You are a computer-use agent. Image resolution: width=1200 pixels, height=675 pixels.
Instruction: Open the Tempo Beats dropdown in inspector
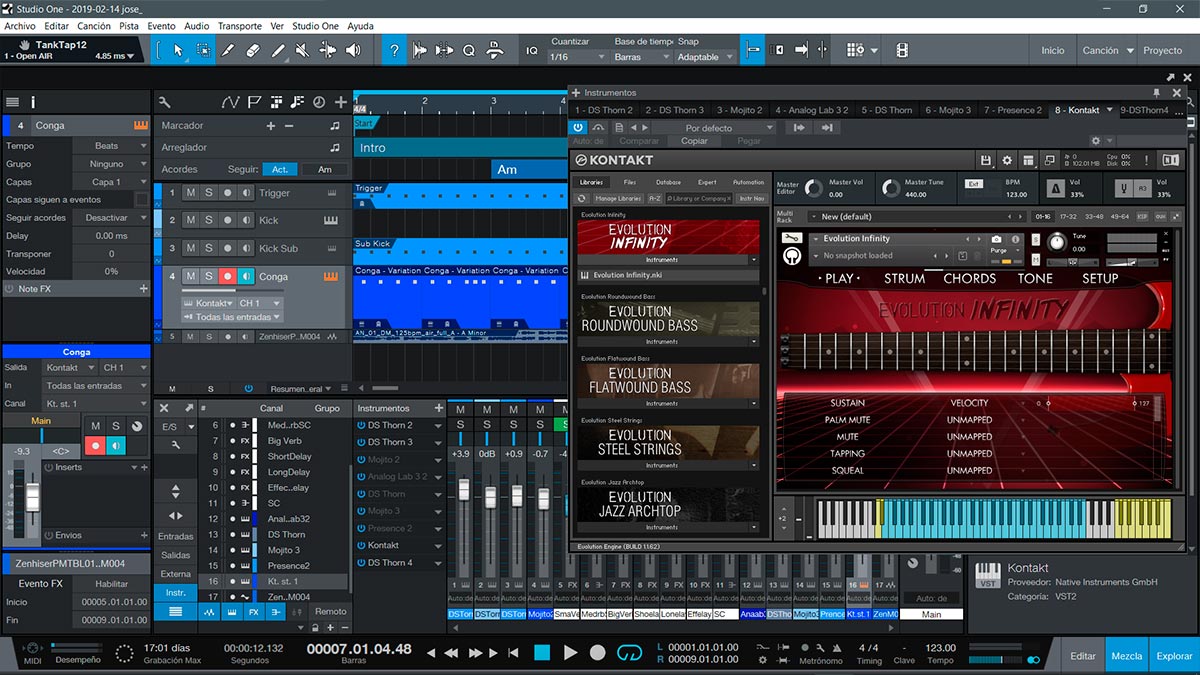pos(111,146)
